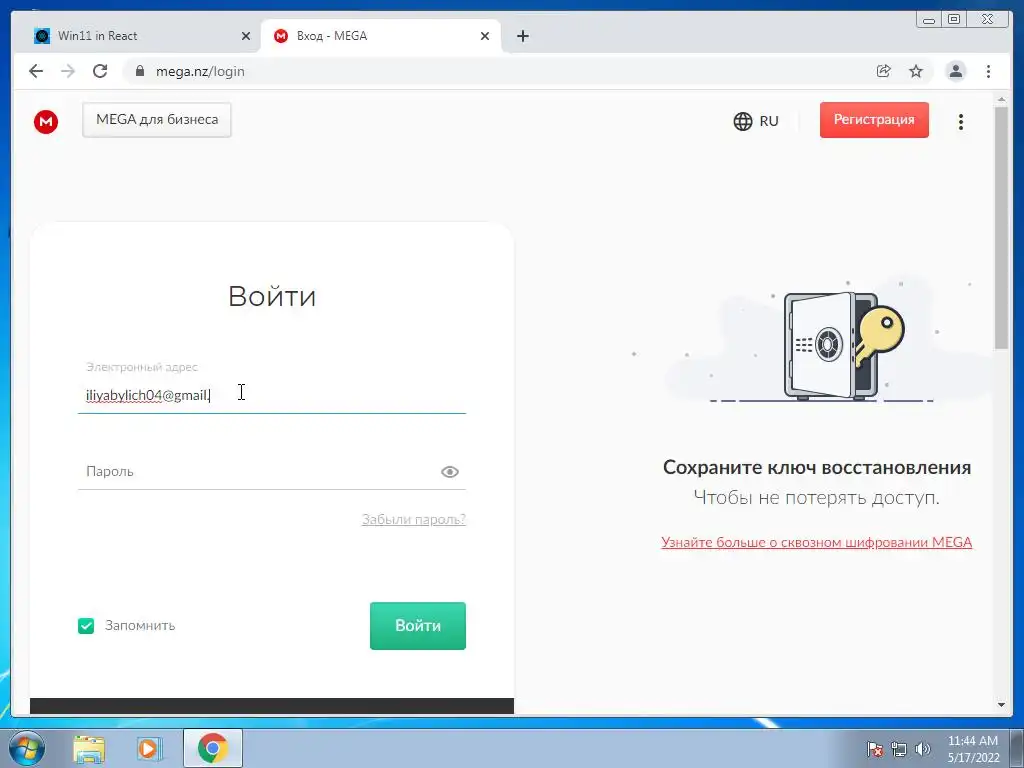
Task: Click the browser forward arrow
Action: pos(68,71)
